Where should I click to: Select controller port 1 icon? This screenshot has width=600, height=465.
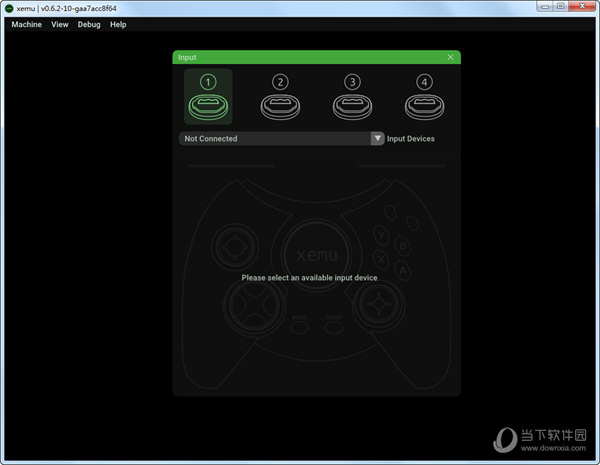pyautogui.click(x=208, y=97)
